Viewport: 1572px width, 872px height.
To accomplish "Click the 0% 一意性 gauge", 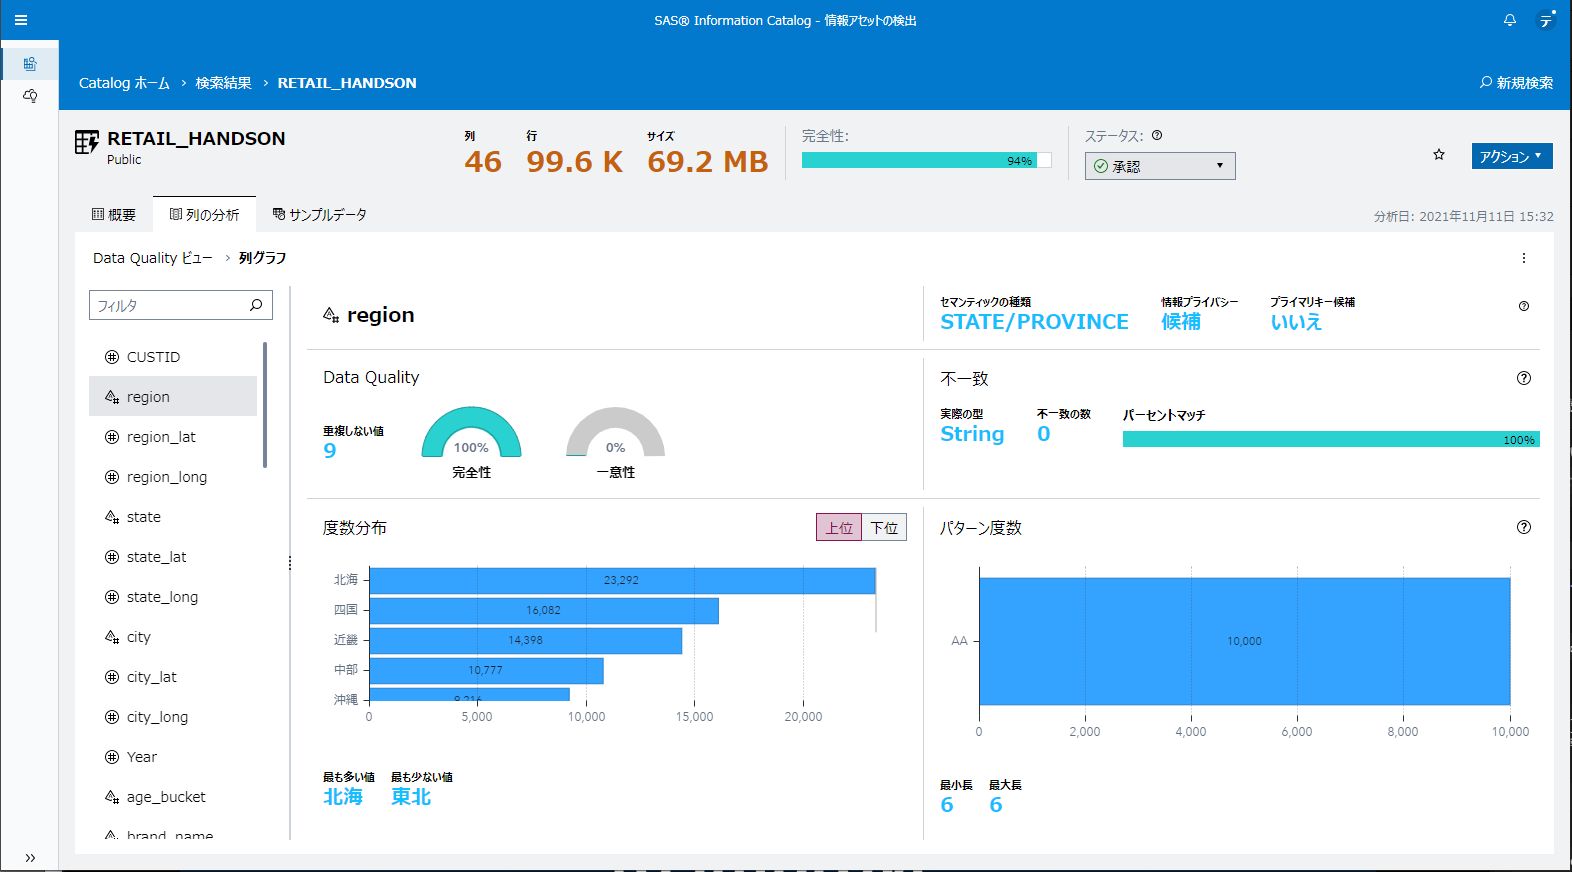I will click(x=616, y=432).
